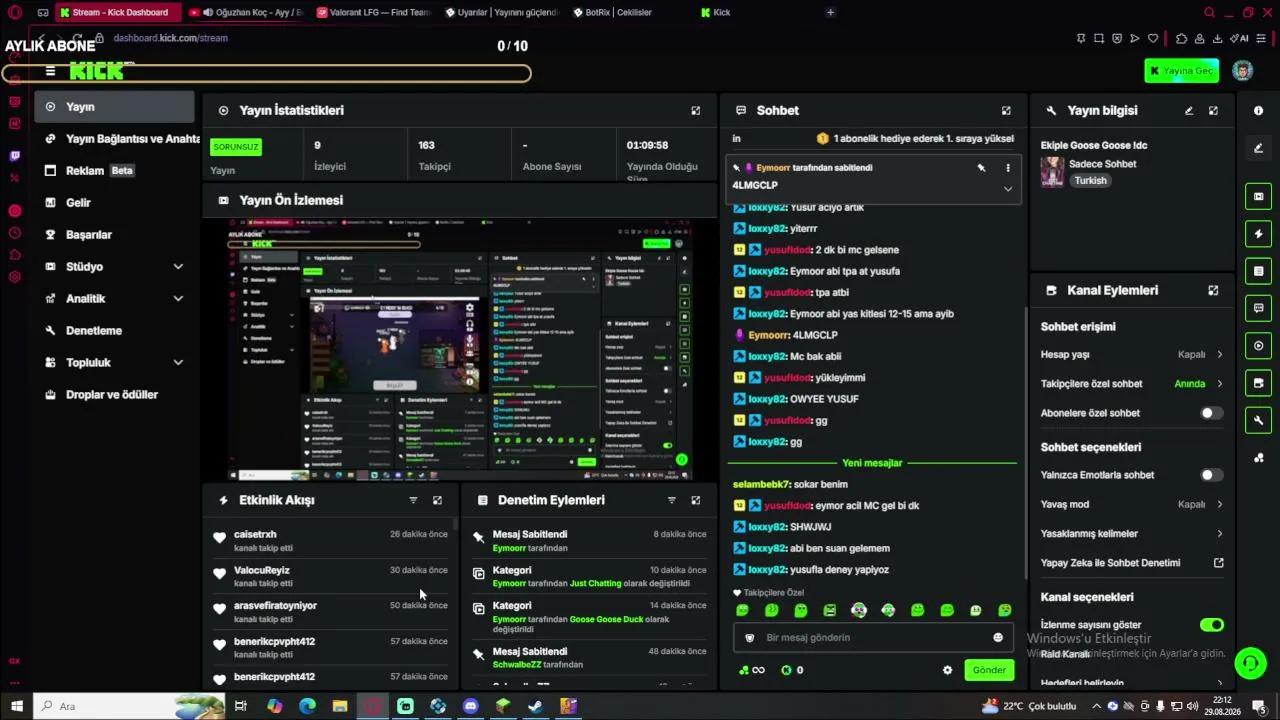Open Discord from the Windows taskbar

pos(470,706)
